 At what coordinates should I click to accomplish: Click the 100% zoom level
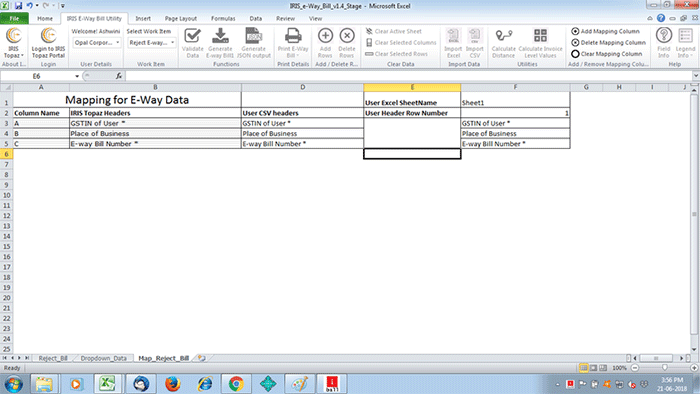coord(619,368)
